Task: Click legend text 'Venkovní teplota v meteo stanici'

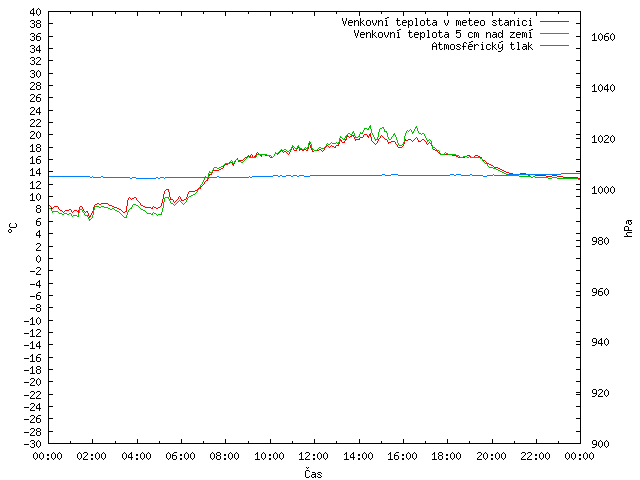Action: click(x=437, y=22)
